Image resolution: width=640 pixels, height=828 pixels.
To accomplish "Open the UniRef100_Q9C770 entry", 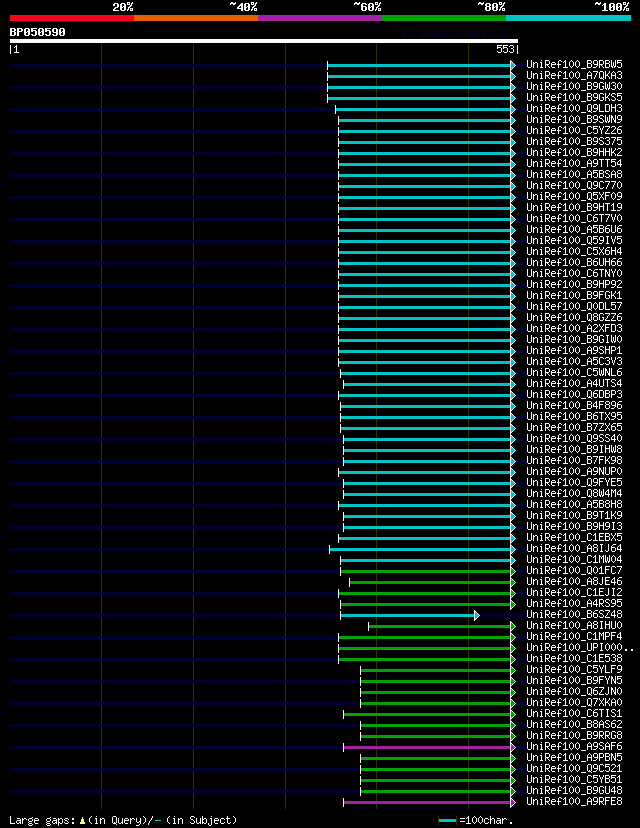I will (574, 185).
